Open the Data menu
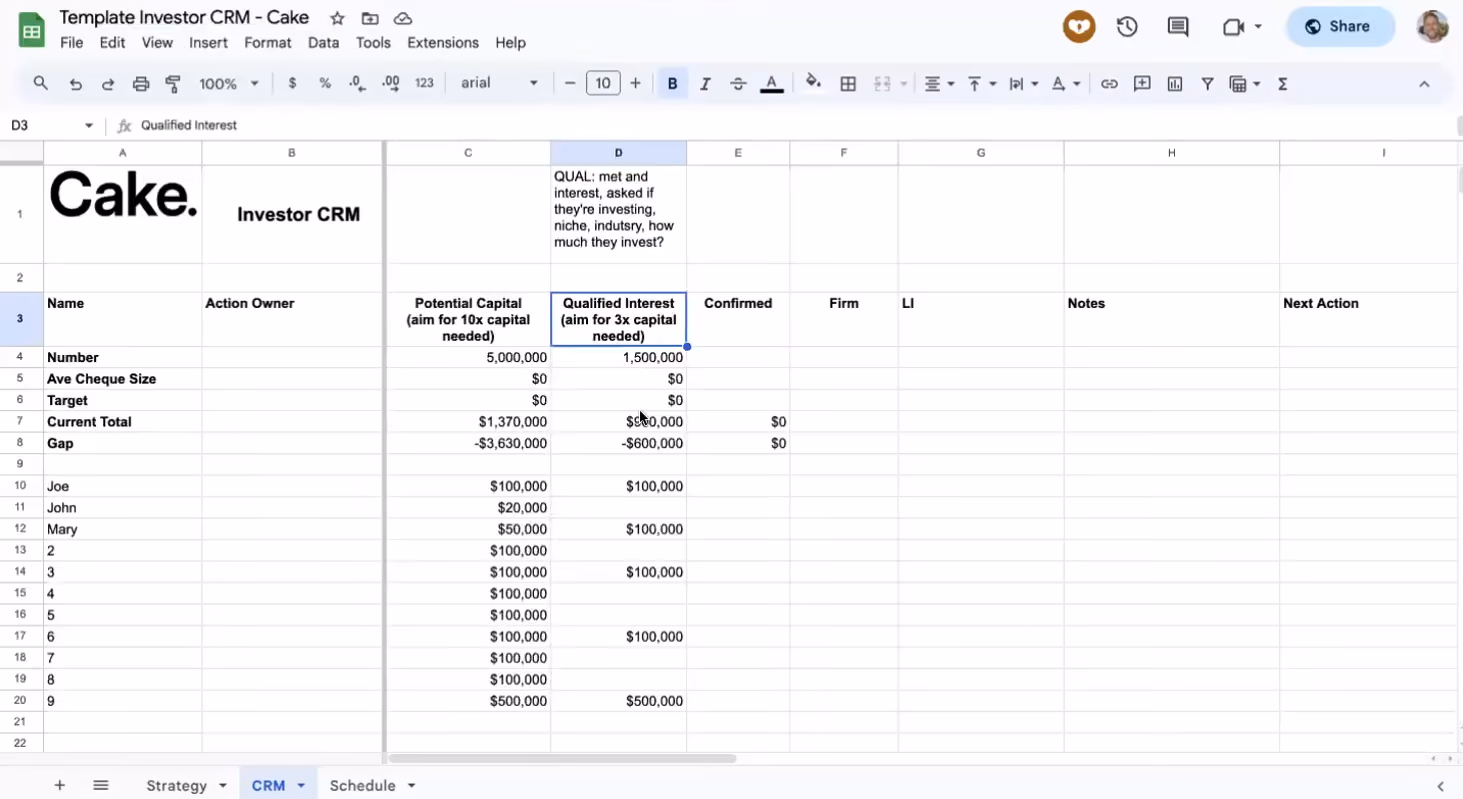 [323, 43]
